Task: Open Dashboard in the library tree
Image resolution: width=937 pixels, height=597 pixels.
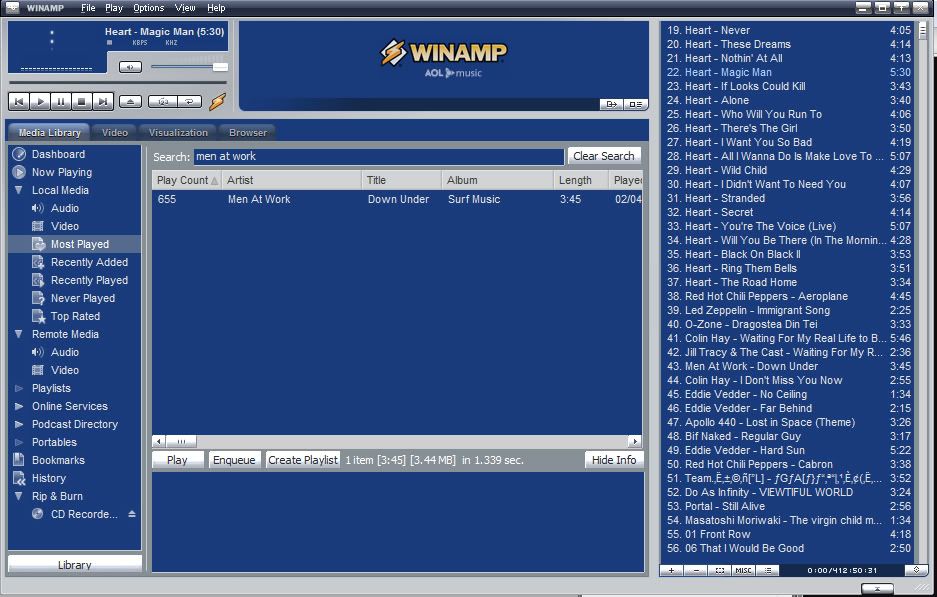Action: point(58,154)
